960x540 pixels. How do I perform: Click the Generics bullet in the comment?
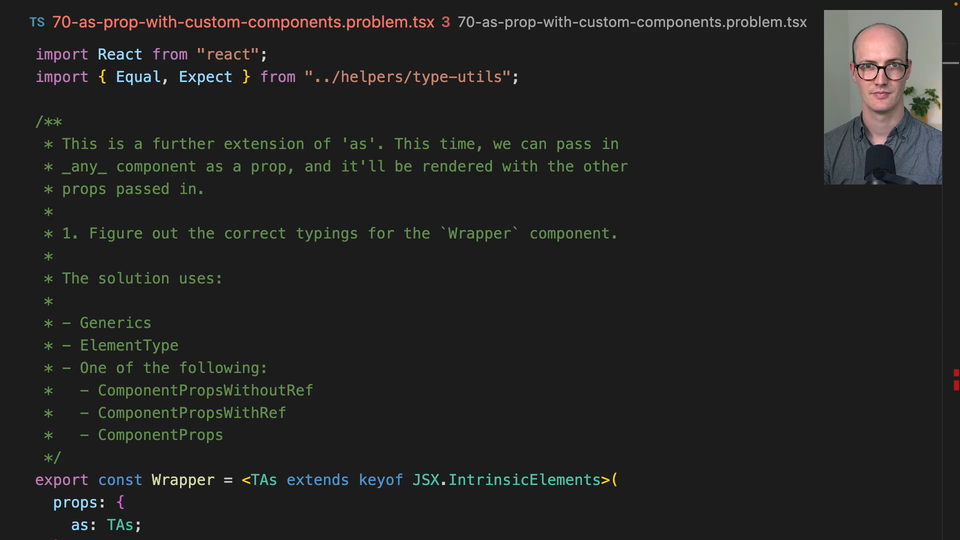coord(115,323)
